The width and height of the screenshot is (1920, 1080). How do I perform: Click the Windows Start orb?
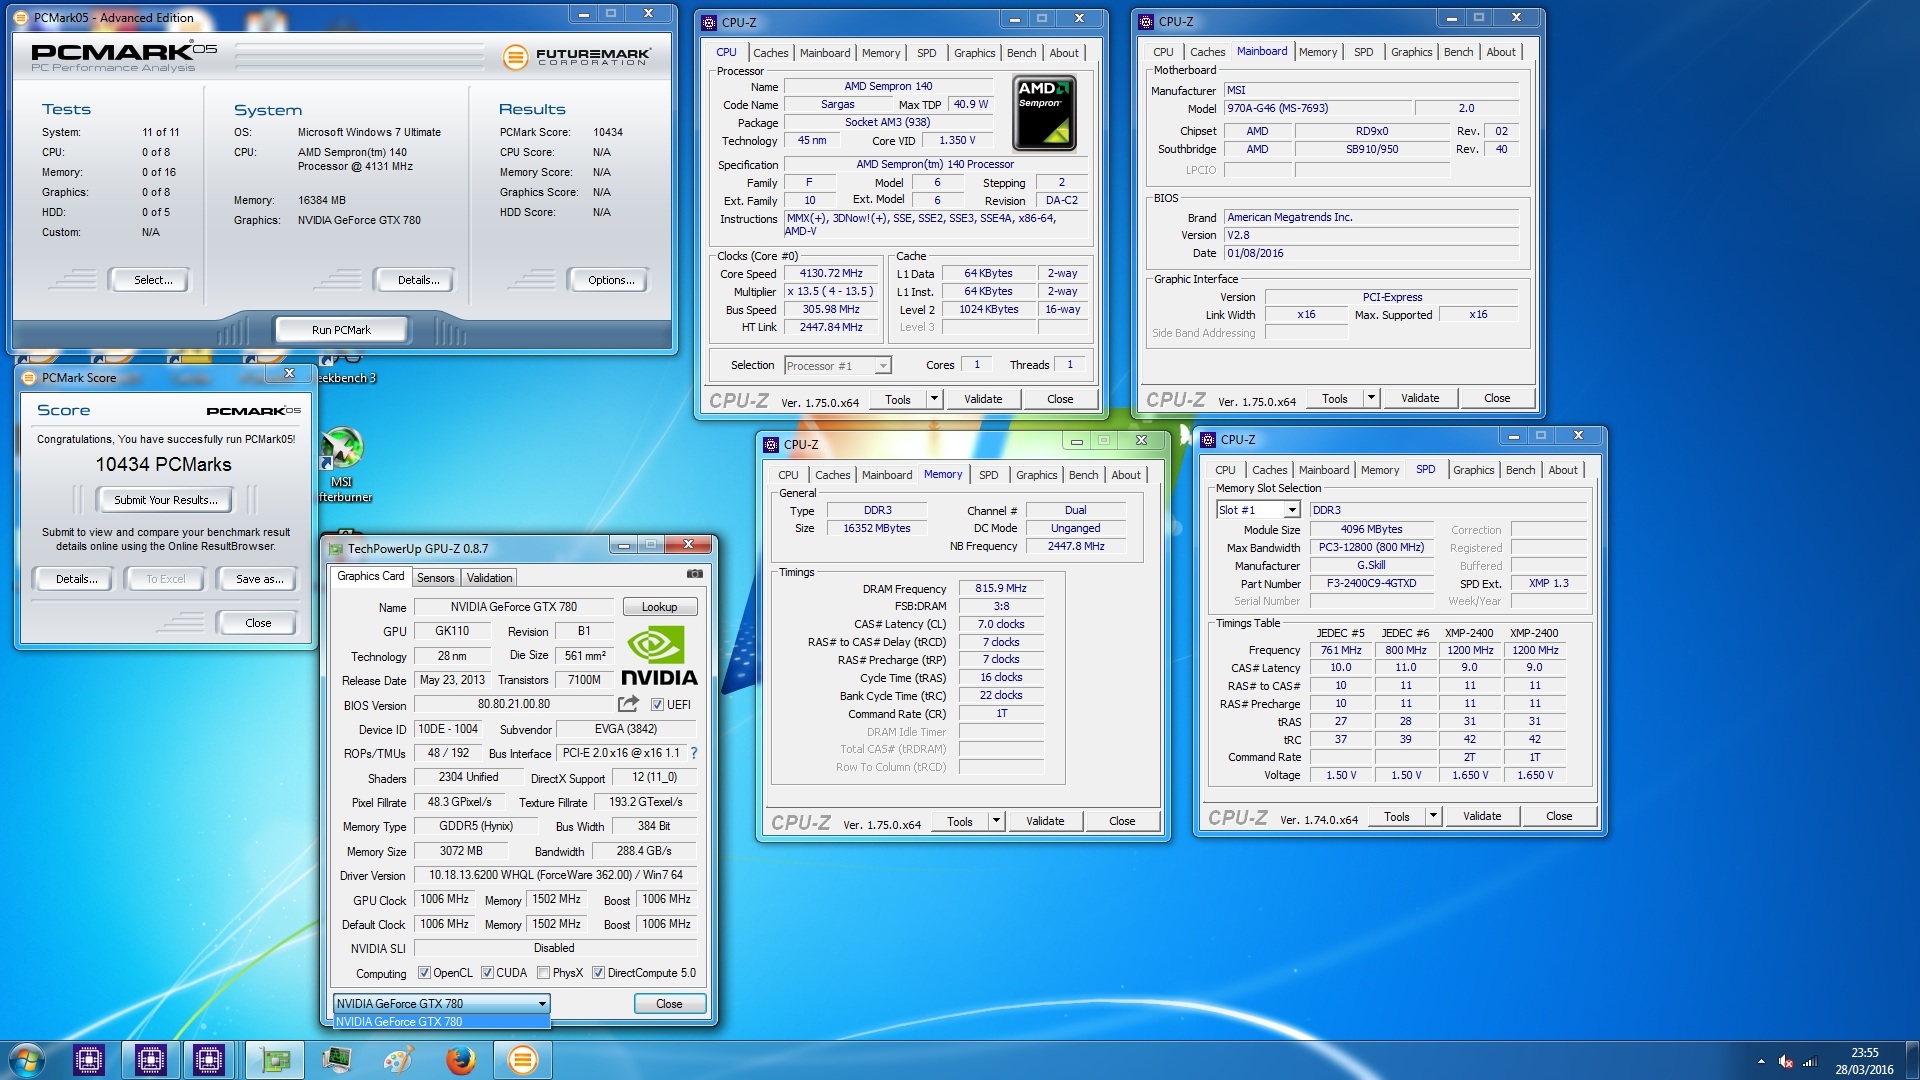coord(27,1060)
